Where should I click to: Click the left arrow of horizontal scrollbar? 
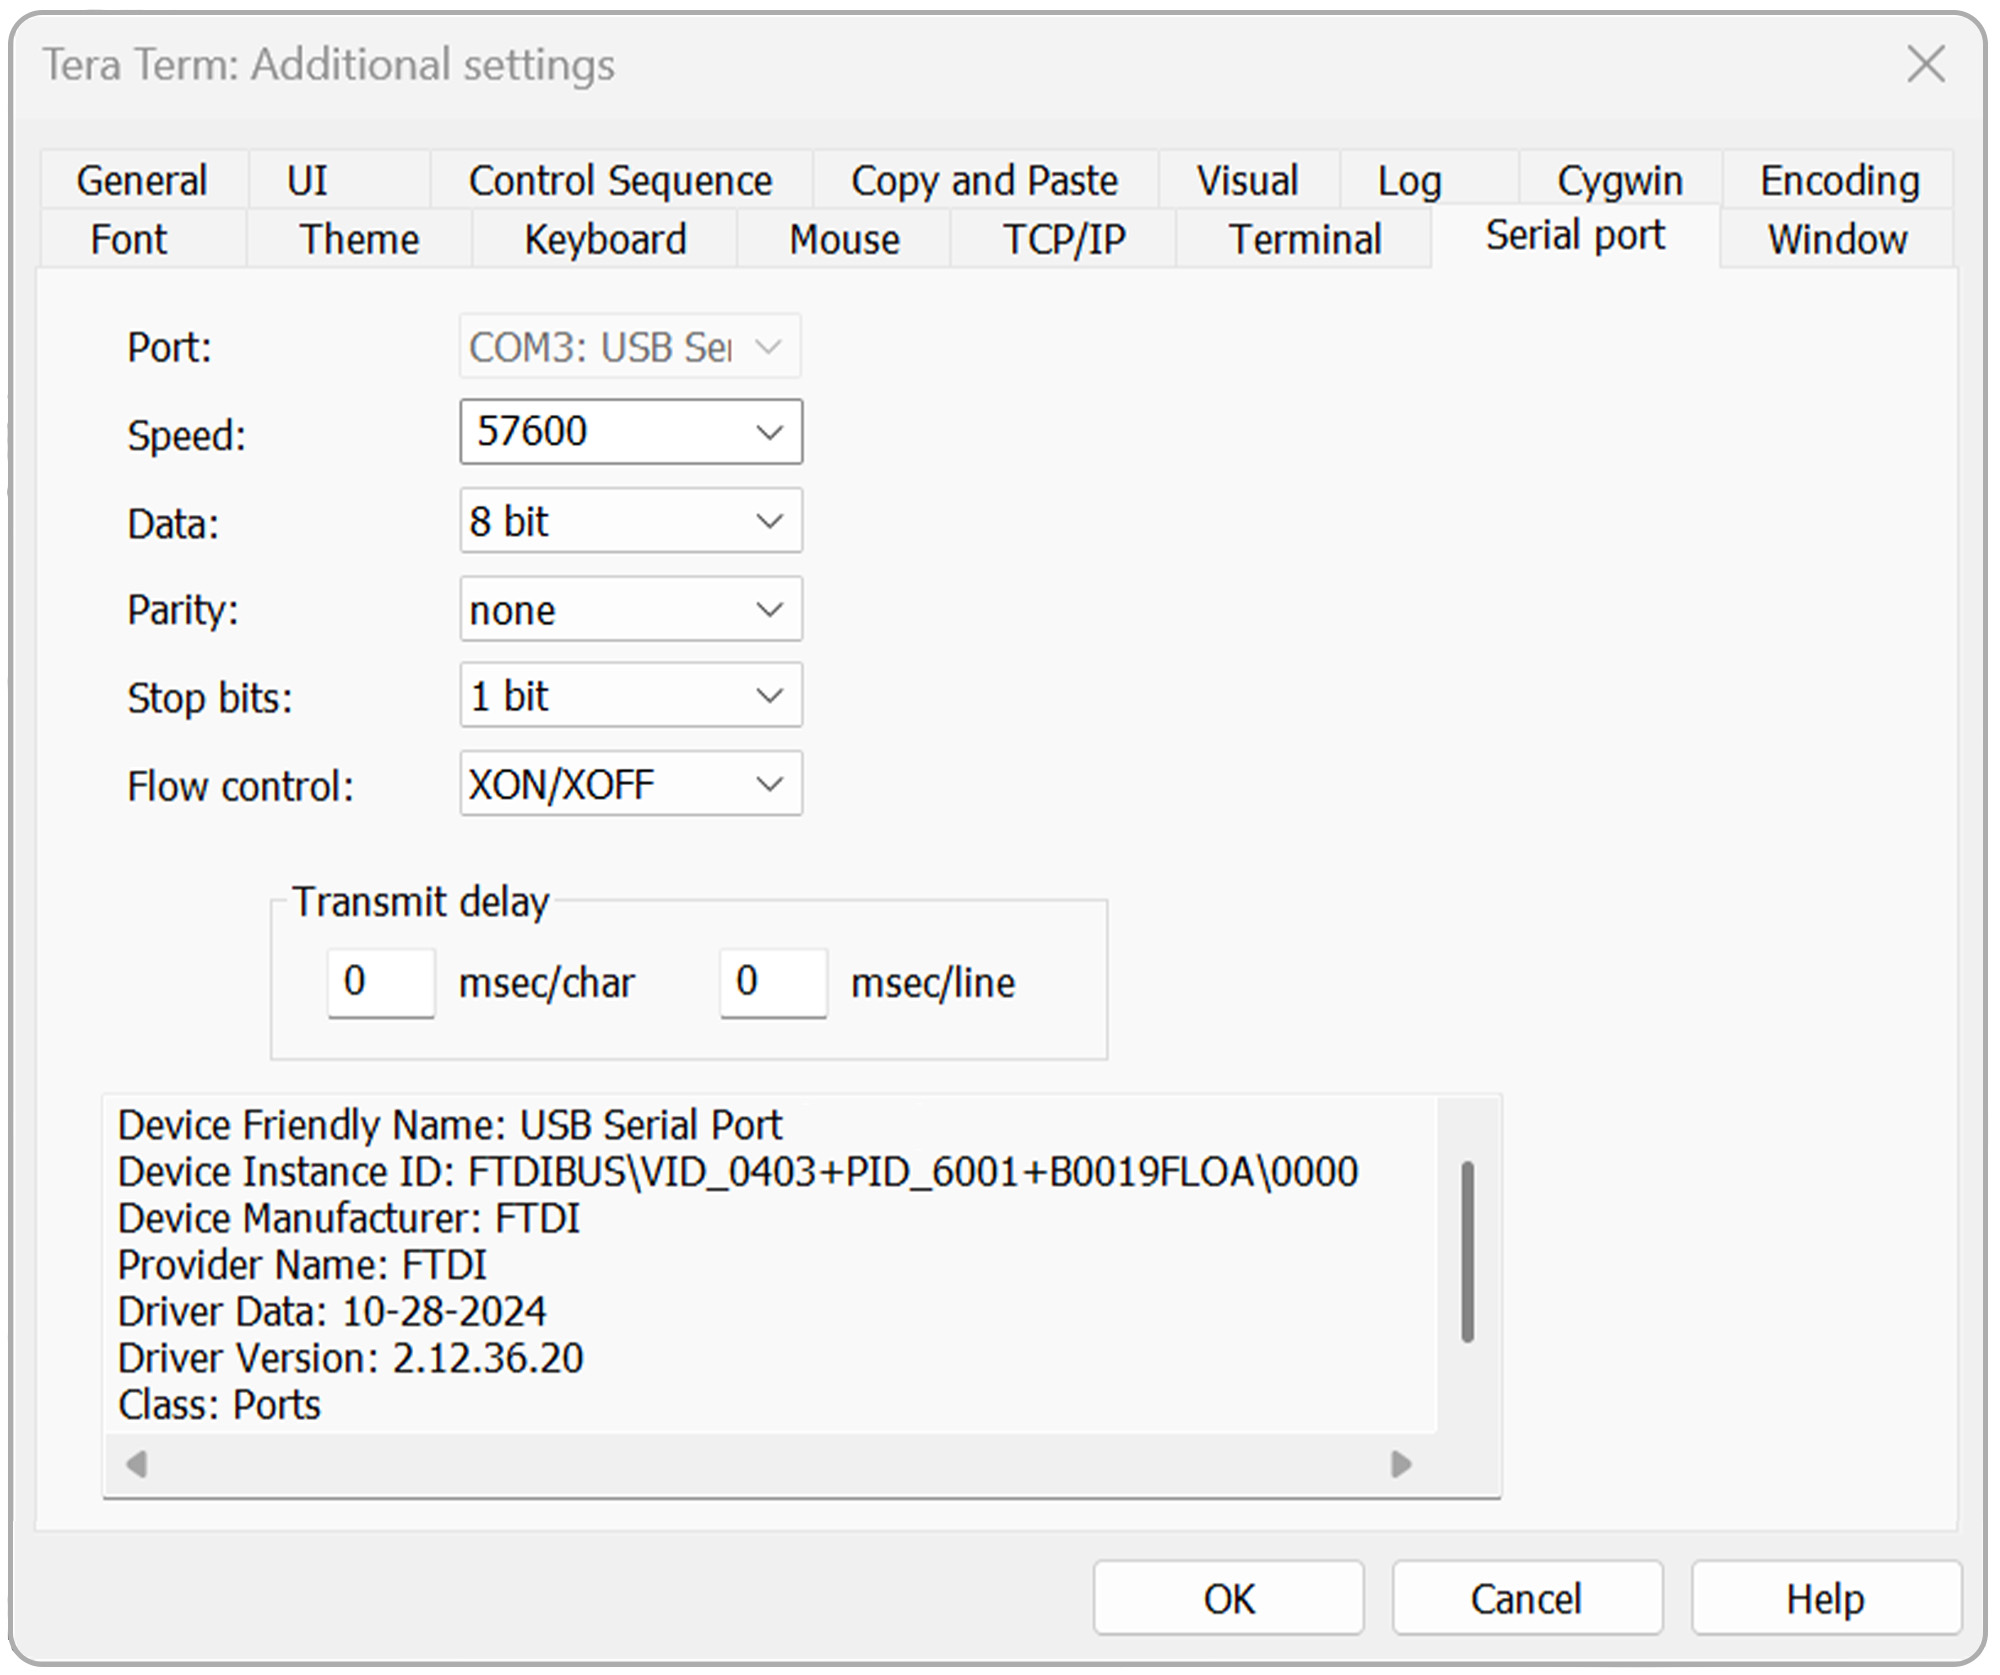(137, 1464)
